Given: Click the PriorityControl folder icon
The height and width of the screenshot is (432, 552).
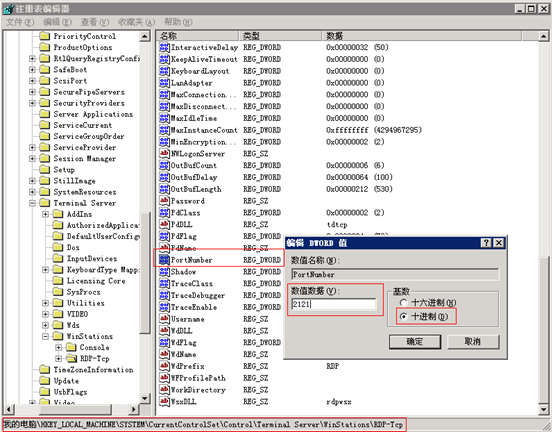Looking at the screenshot, I should click(x=44, y=36).
